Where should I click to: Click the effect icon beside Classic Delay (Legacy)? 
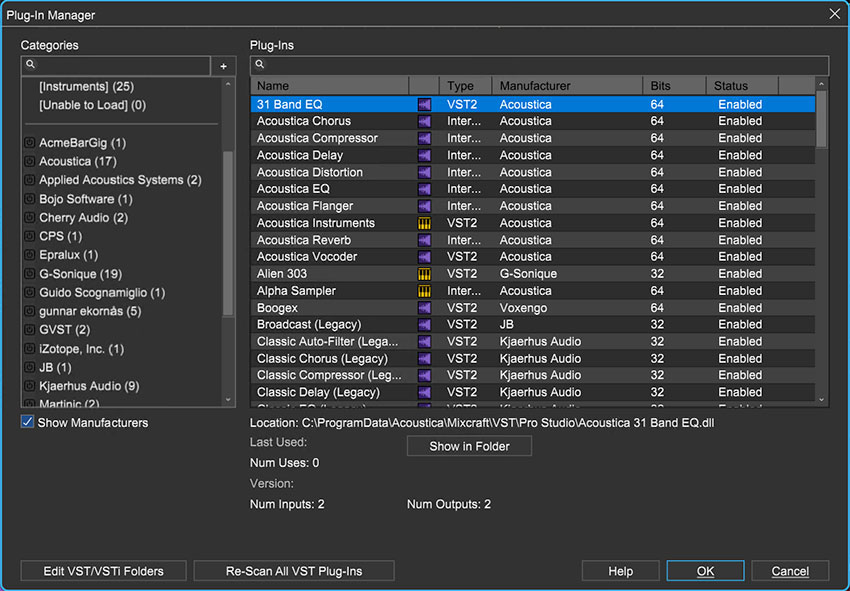coord(424,392)
